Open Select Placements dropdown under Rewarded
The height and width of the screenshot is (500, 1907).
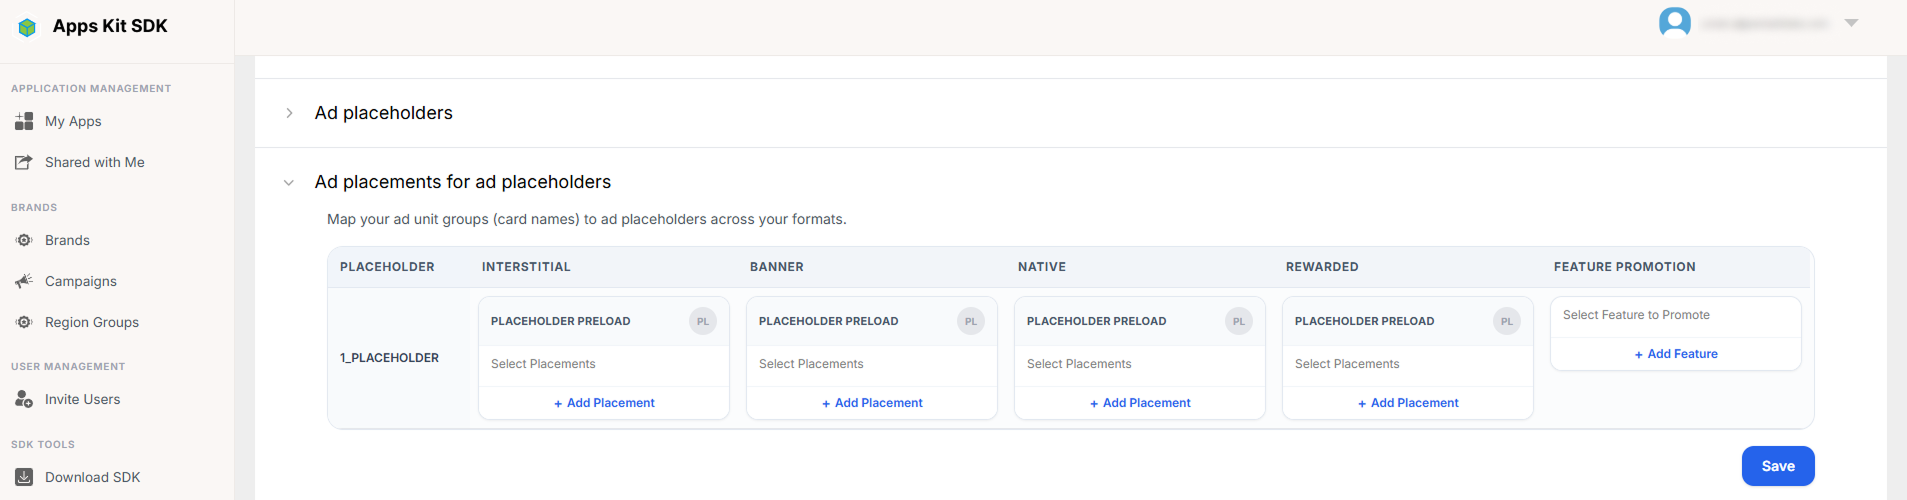pyautogui.click(x=1408, y=364)
